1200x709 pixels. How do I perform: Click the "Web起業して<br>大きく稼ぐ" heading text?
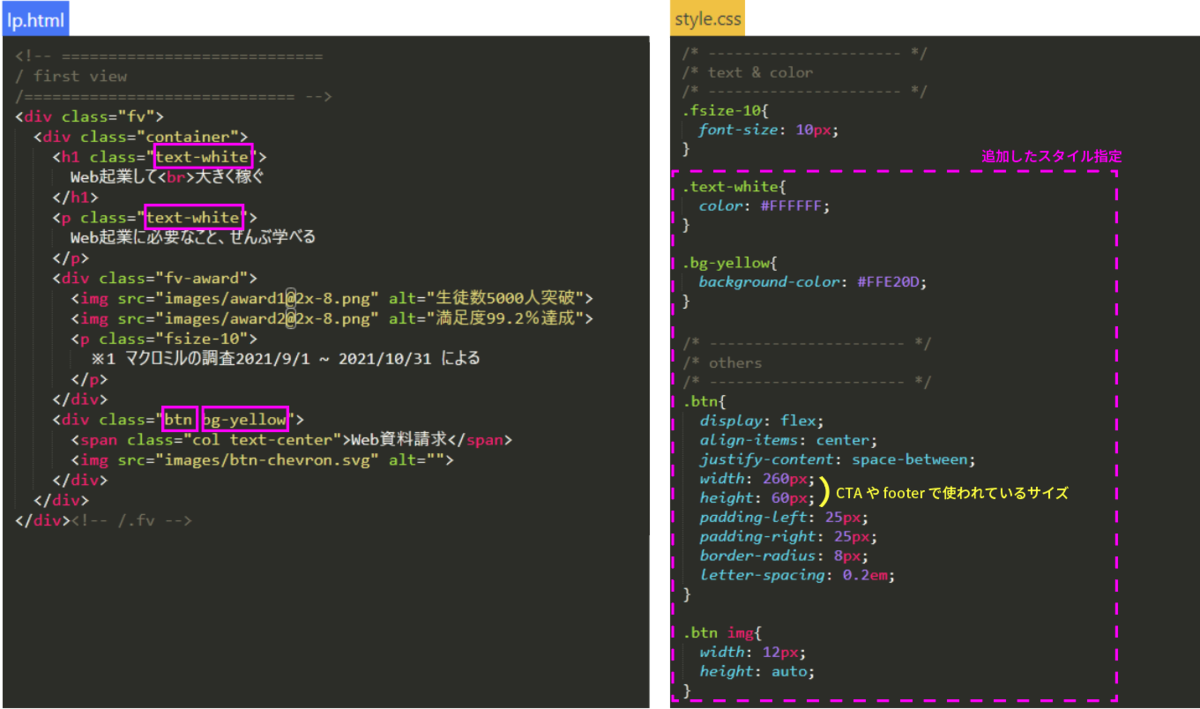click(166, 177)
